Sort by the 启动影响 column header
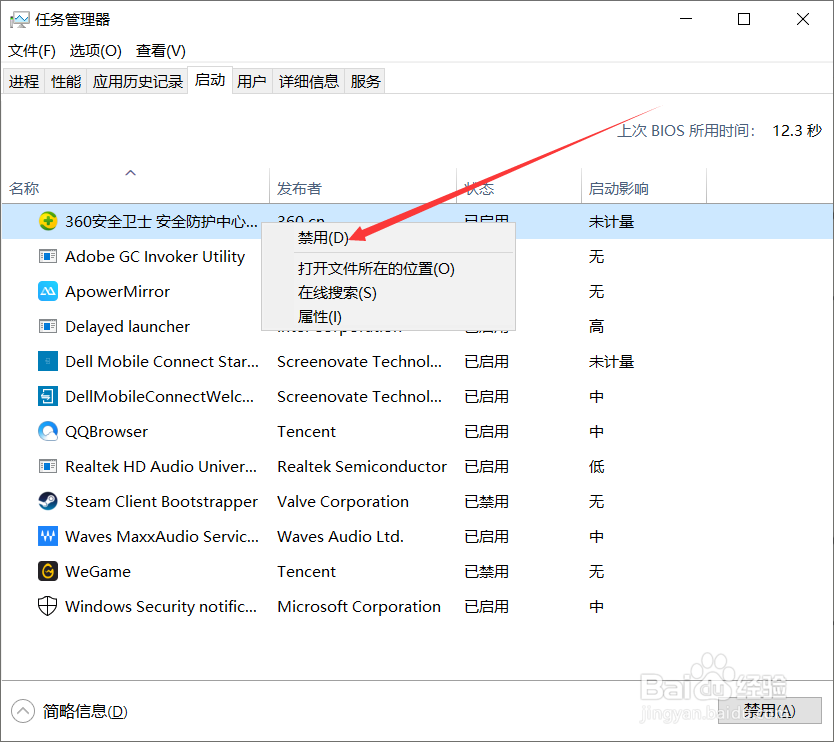This screenshot has height=742, width=834. pyautogui.click(x=644, y=186)
